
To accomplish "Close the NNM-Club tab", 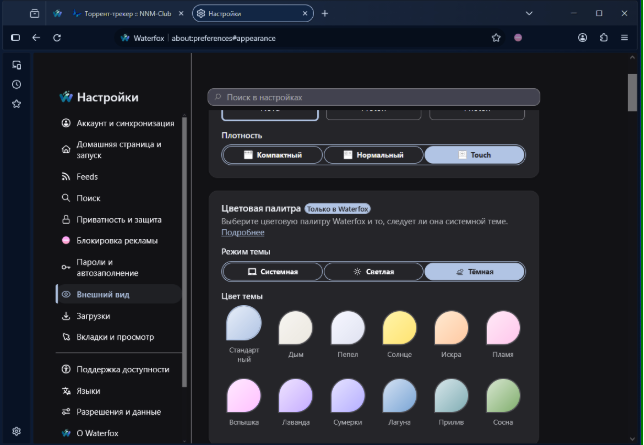I will point(181,14).
